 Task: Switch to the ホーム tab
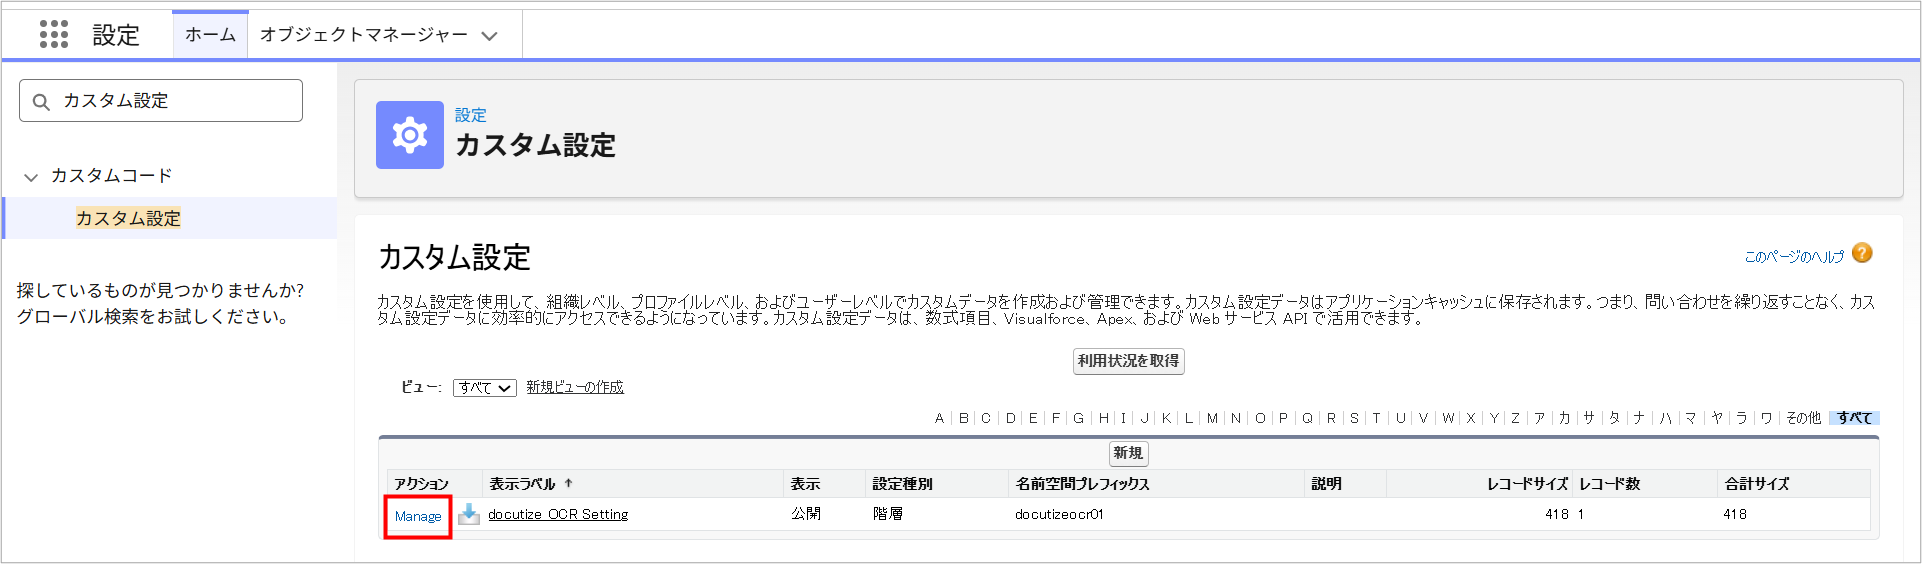tap(210, 35)
